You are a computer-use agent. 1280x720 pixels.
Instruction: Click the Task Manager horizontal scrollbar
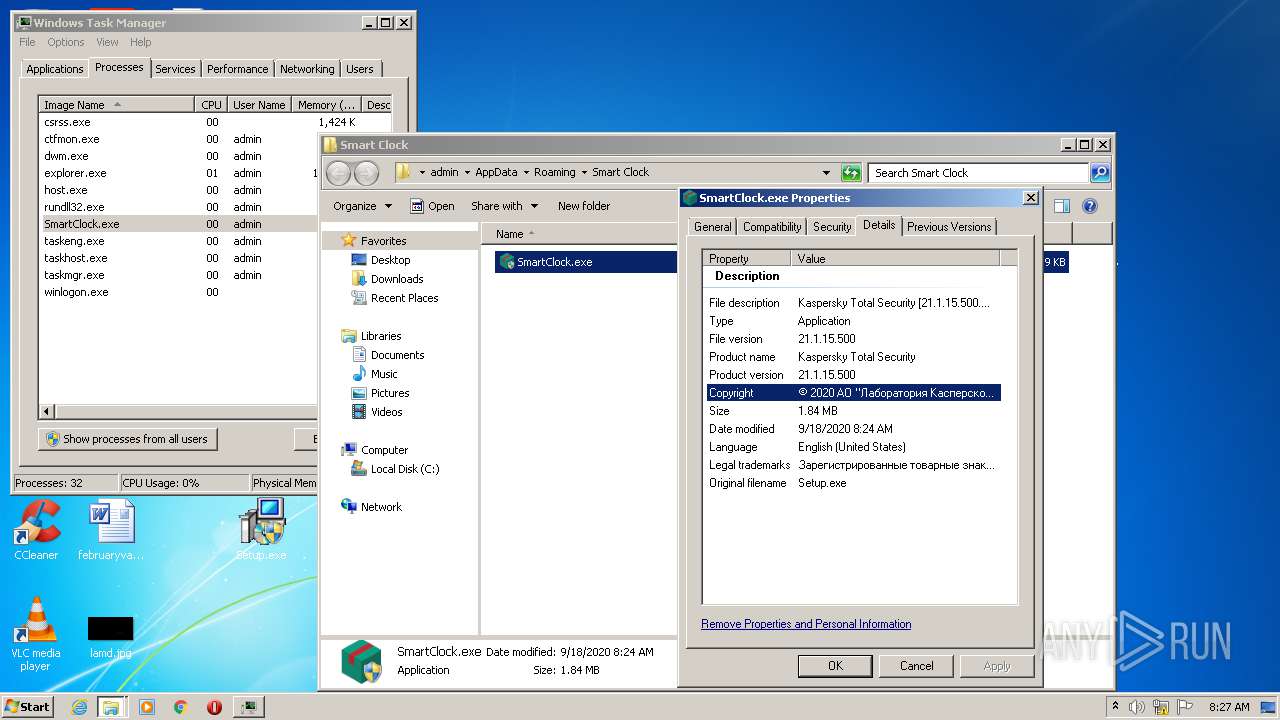(180, 411)
